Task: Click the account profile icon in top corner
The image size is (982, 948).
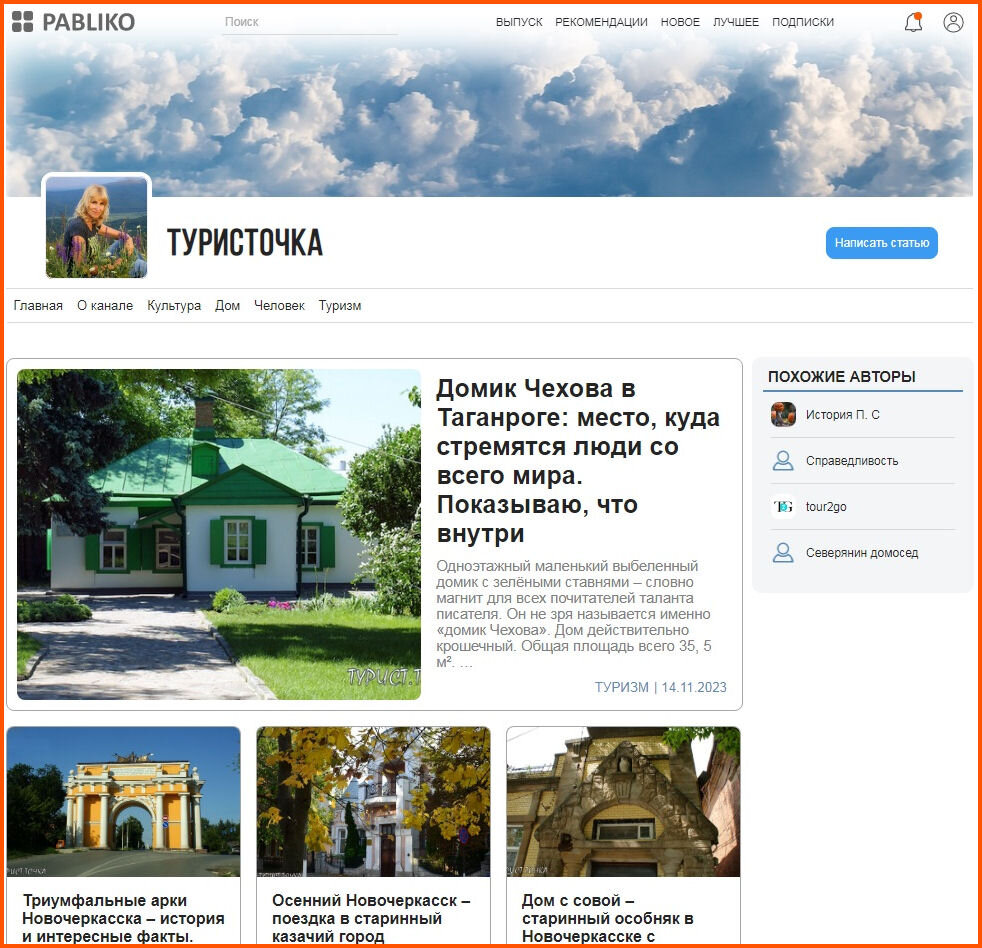Action: [x=952, y=21]
